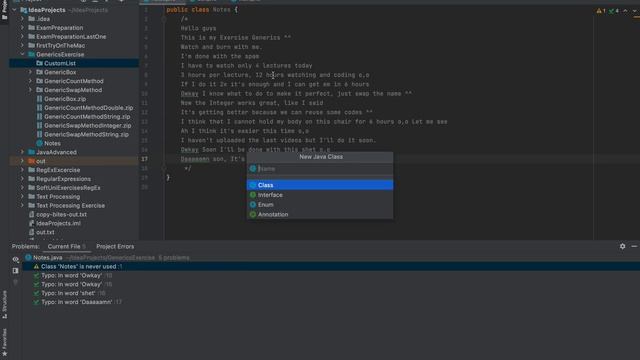
Task: Select Text Processing folder
Action: (58, 197)
